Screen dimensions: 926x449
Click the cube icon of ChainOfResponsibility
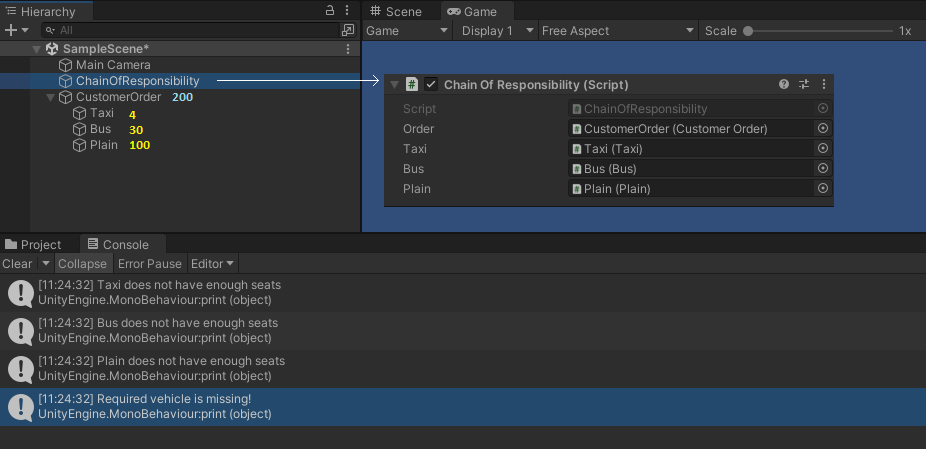(66, 81)
